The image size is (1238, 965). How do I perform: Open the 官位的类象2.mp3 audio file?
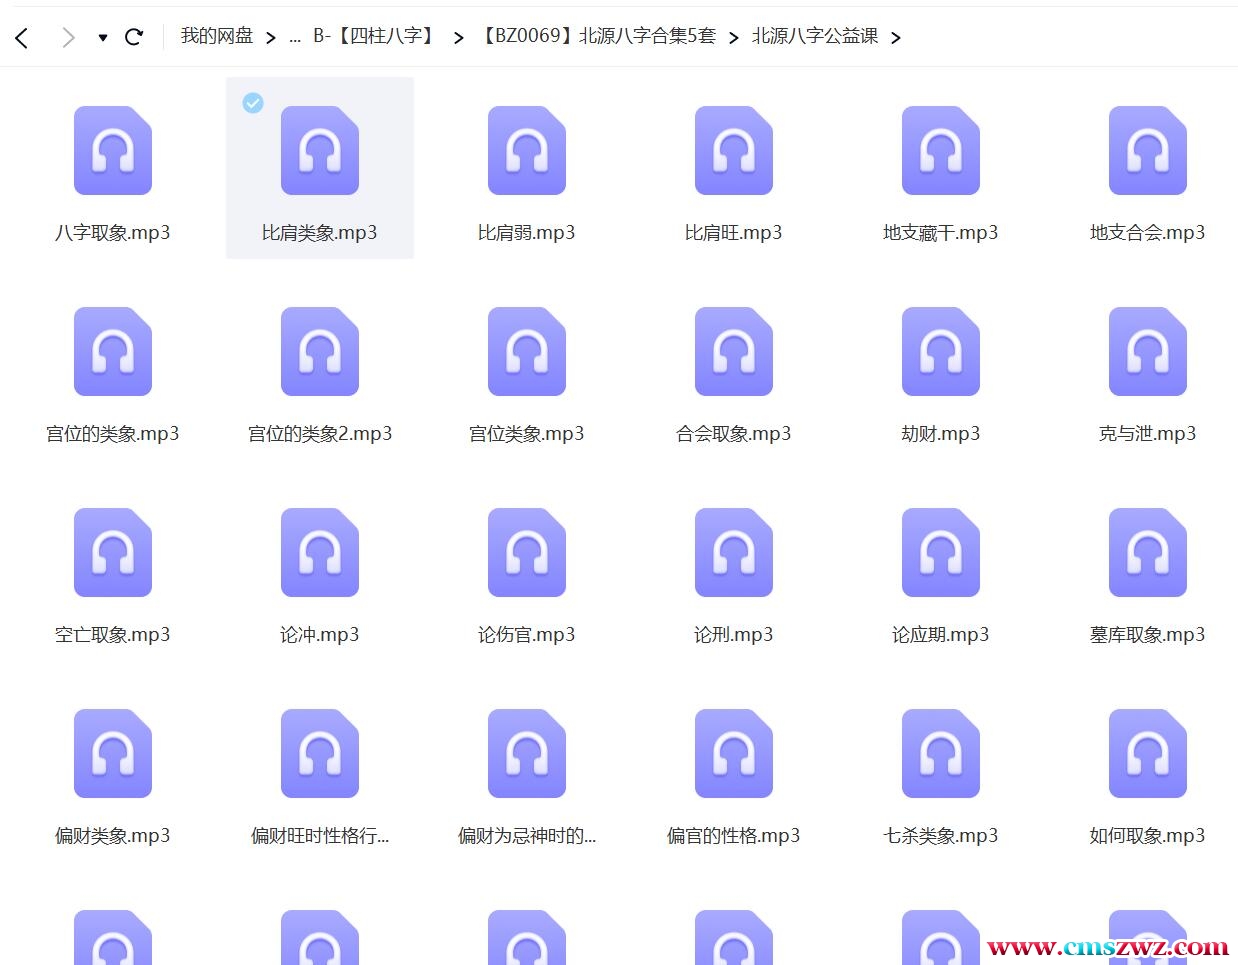coord(320,352)
